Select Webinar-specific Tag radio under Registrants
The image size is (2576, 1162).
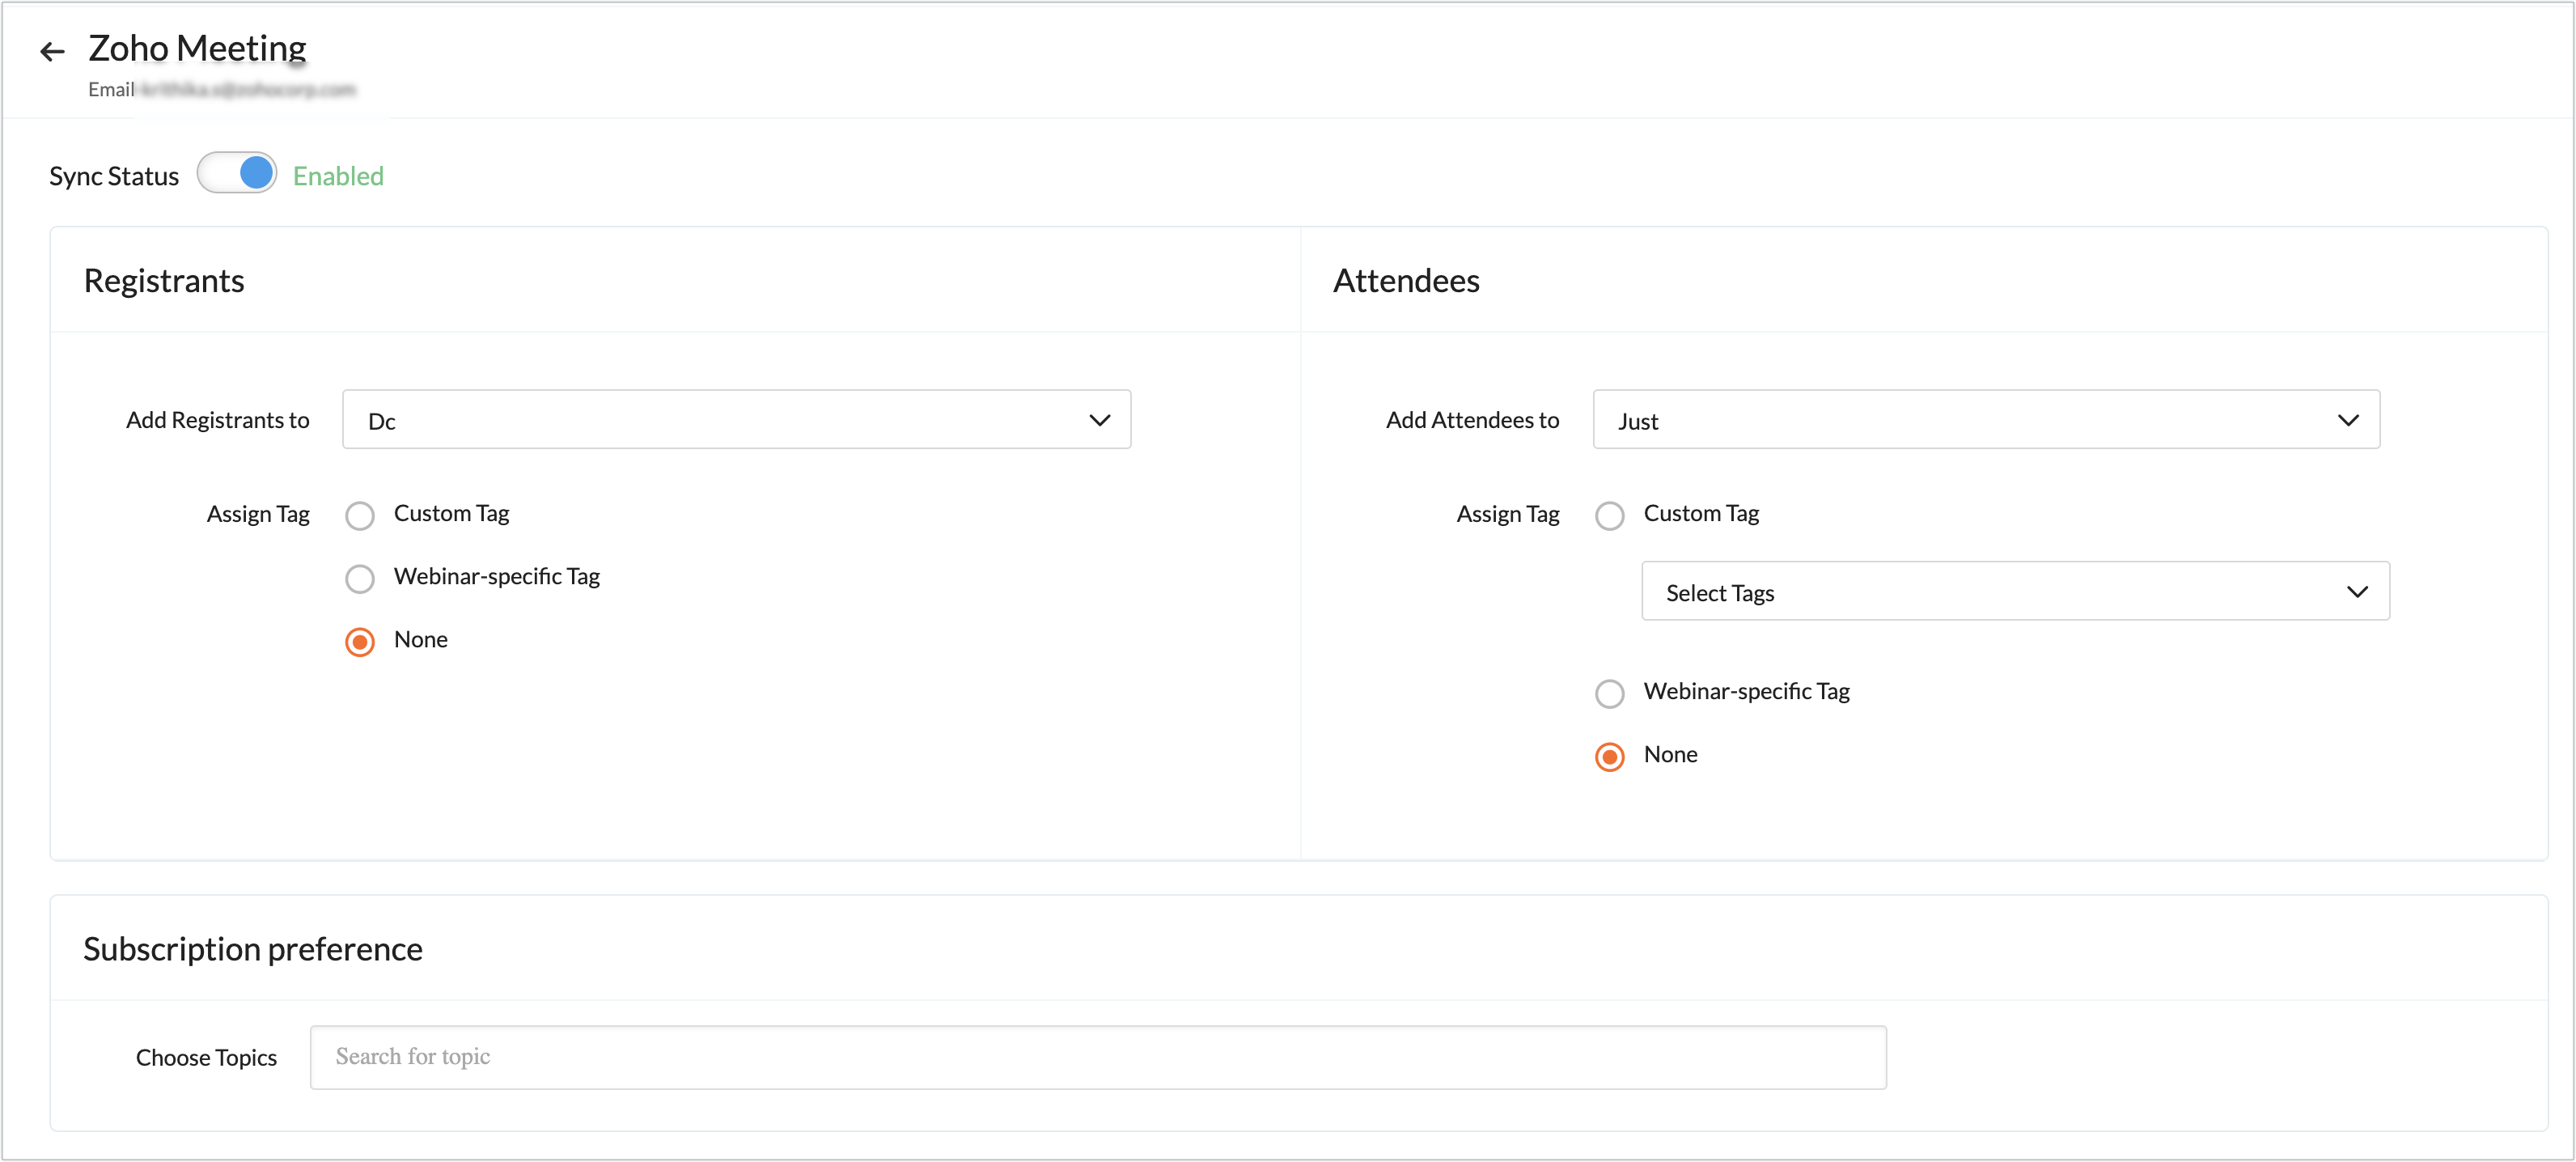click(x=360, y=579)
